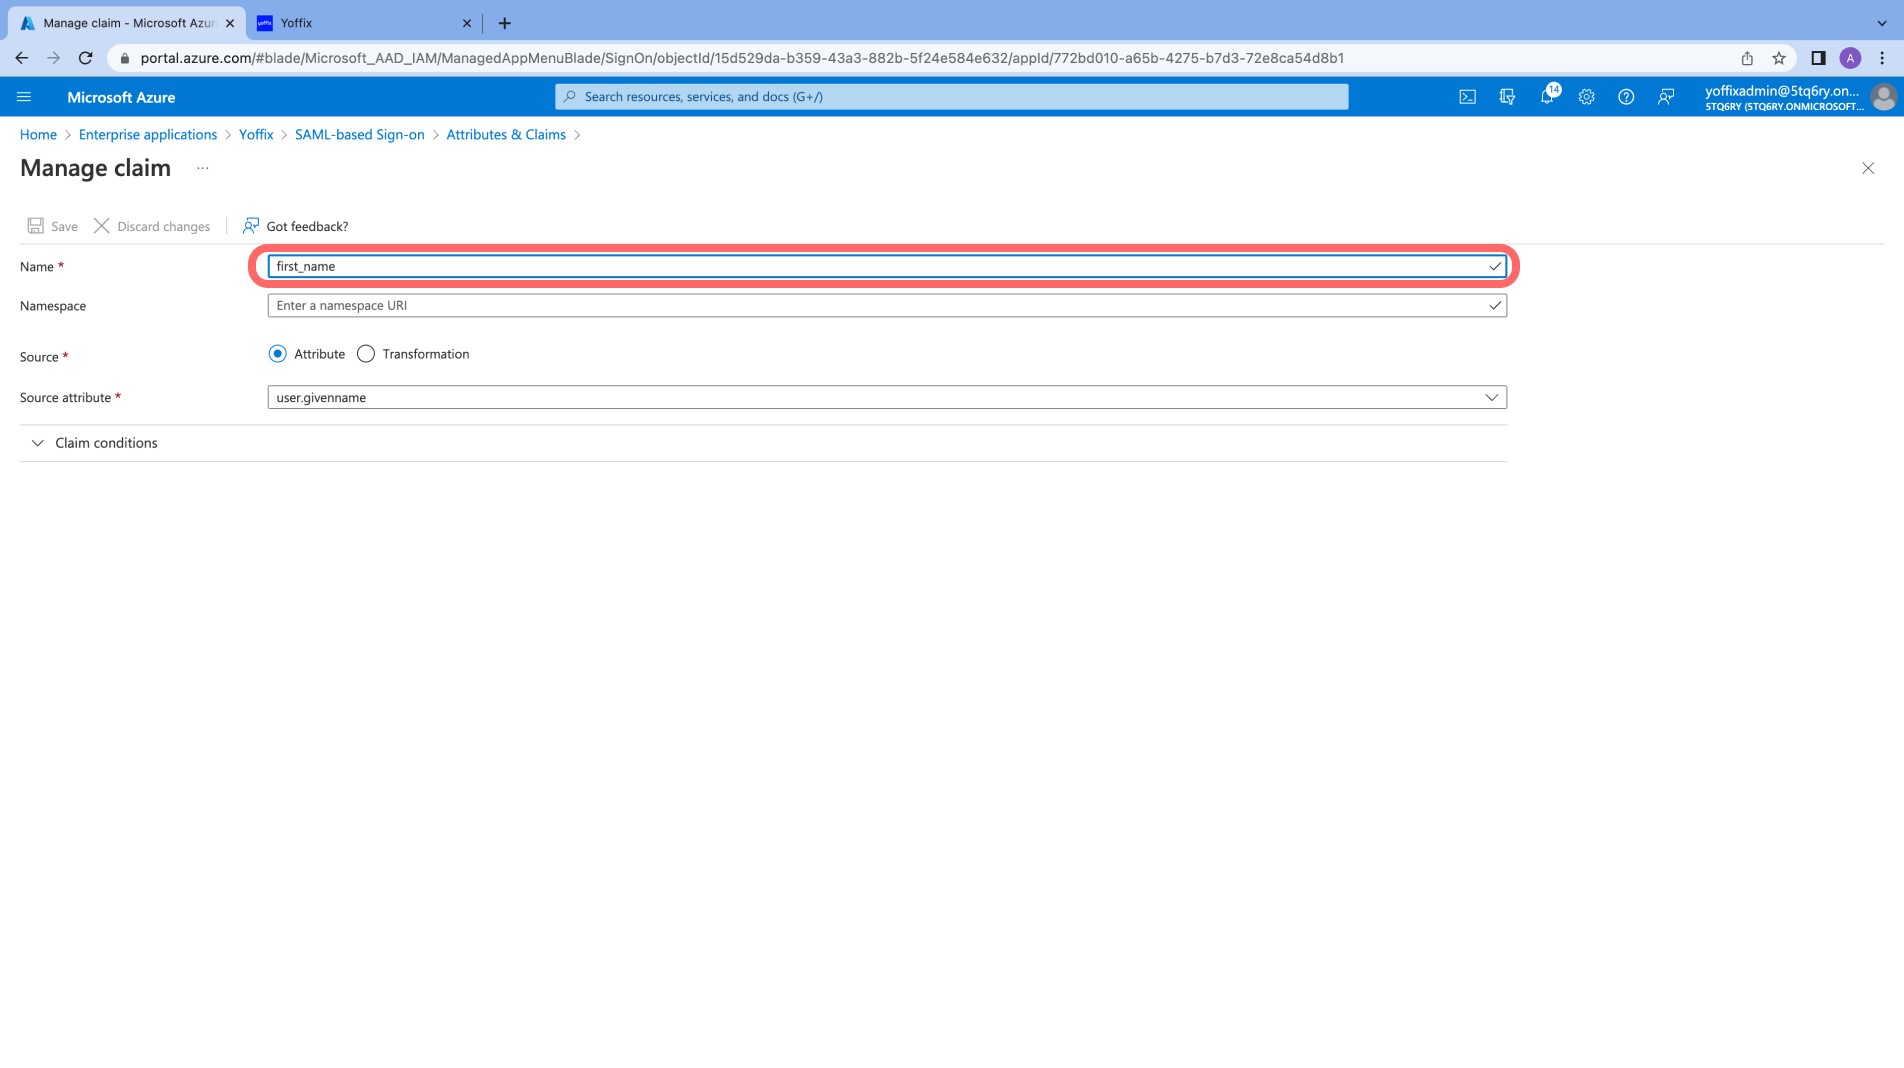Go to Enterprise applications breadcrumb
Screen dimensions: 1904x1068
click(x=148, y=135)
